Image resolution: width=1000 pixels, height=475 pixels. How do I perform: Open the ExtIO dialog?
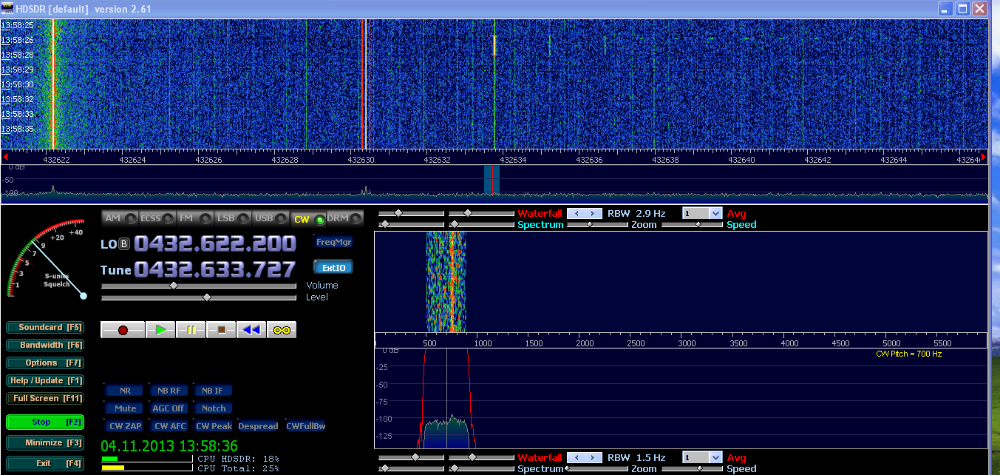click(x=334, y=268)
